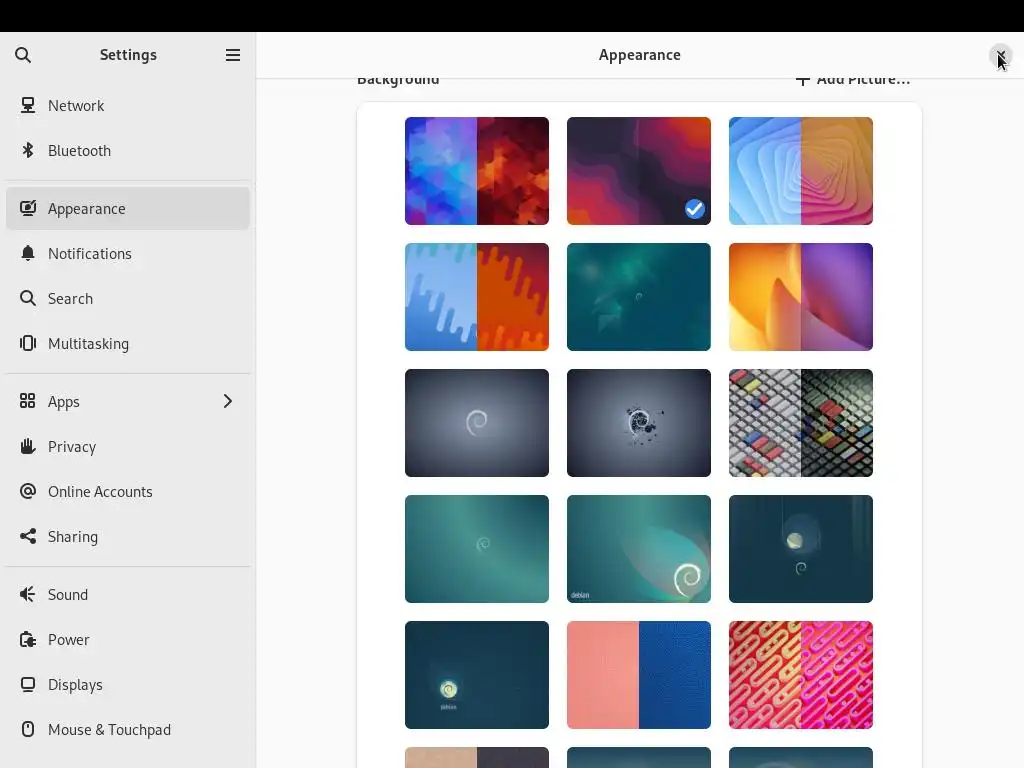Click the Bluetooth icon in sidebar
Image resolution: width=1024 pixels, height=768 pixels.
[x=27, y=150]
